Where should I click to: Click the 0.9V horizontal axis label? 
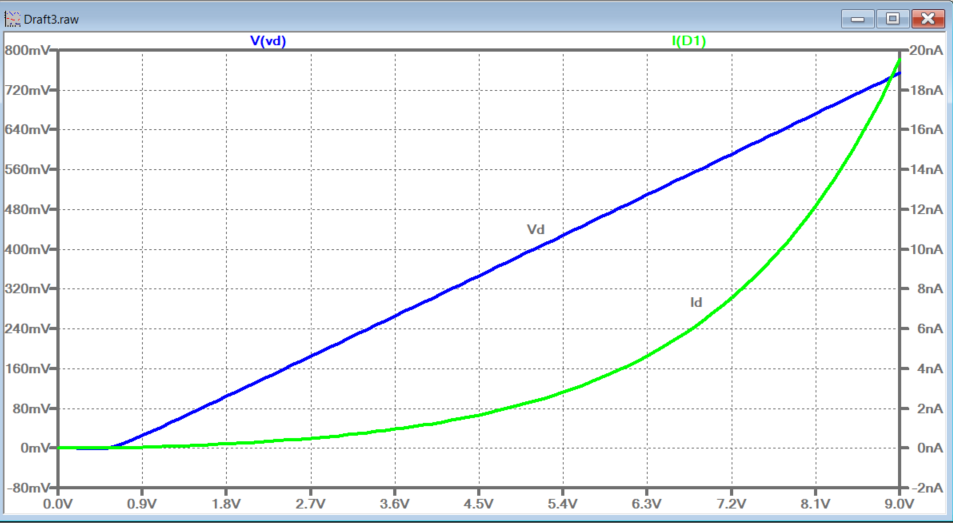click(142, 505)
